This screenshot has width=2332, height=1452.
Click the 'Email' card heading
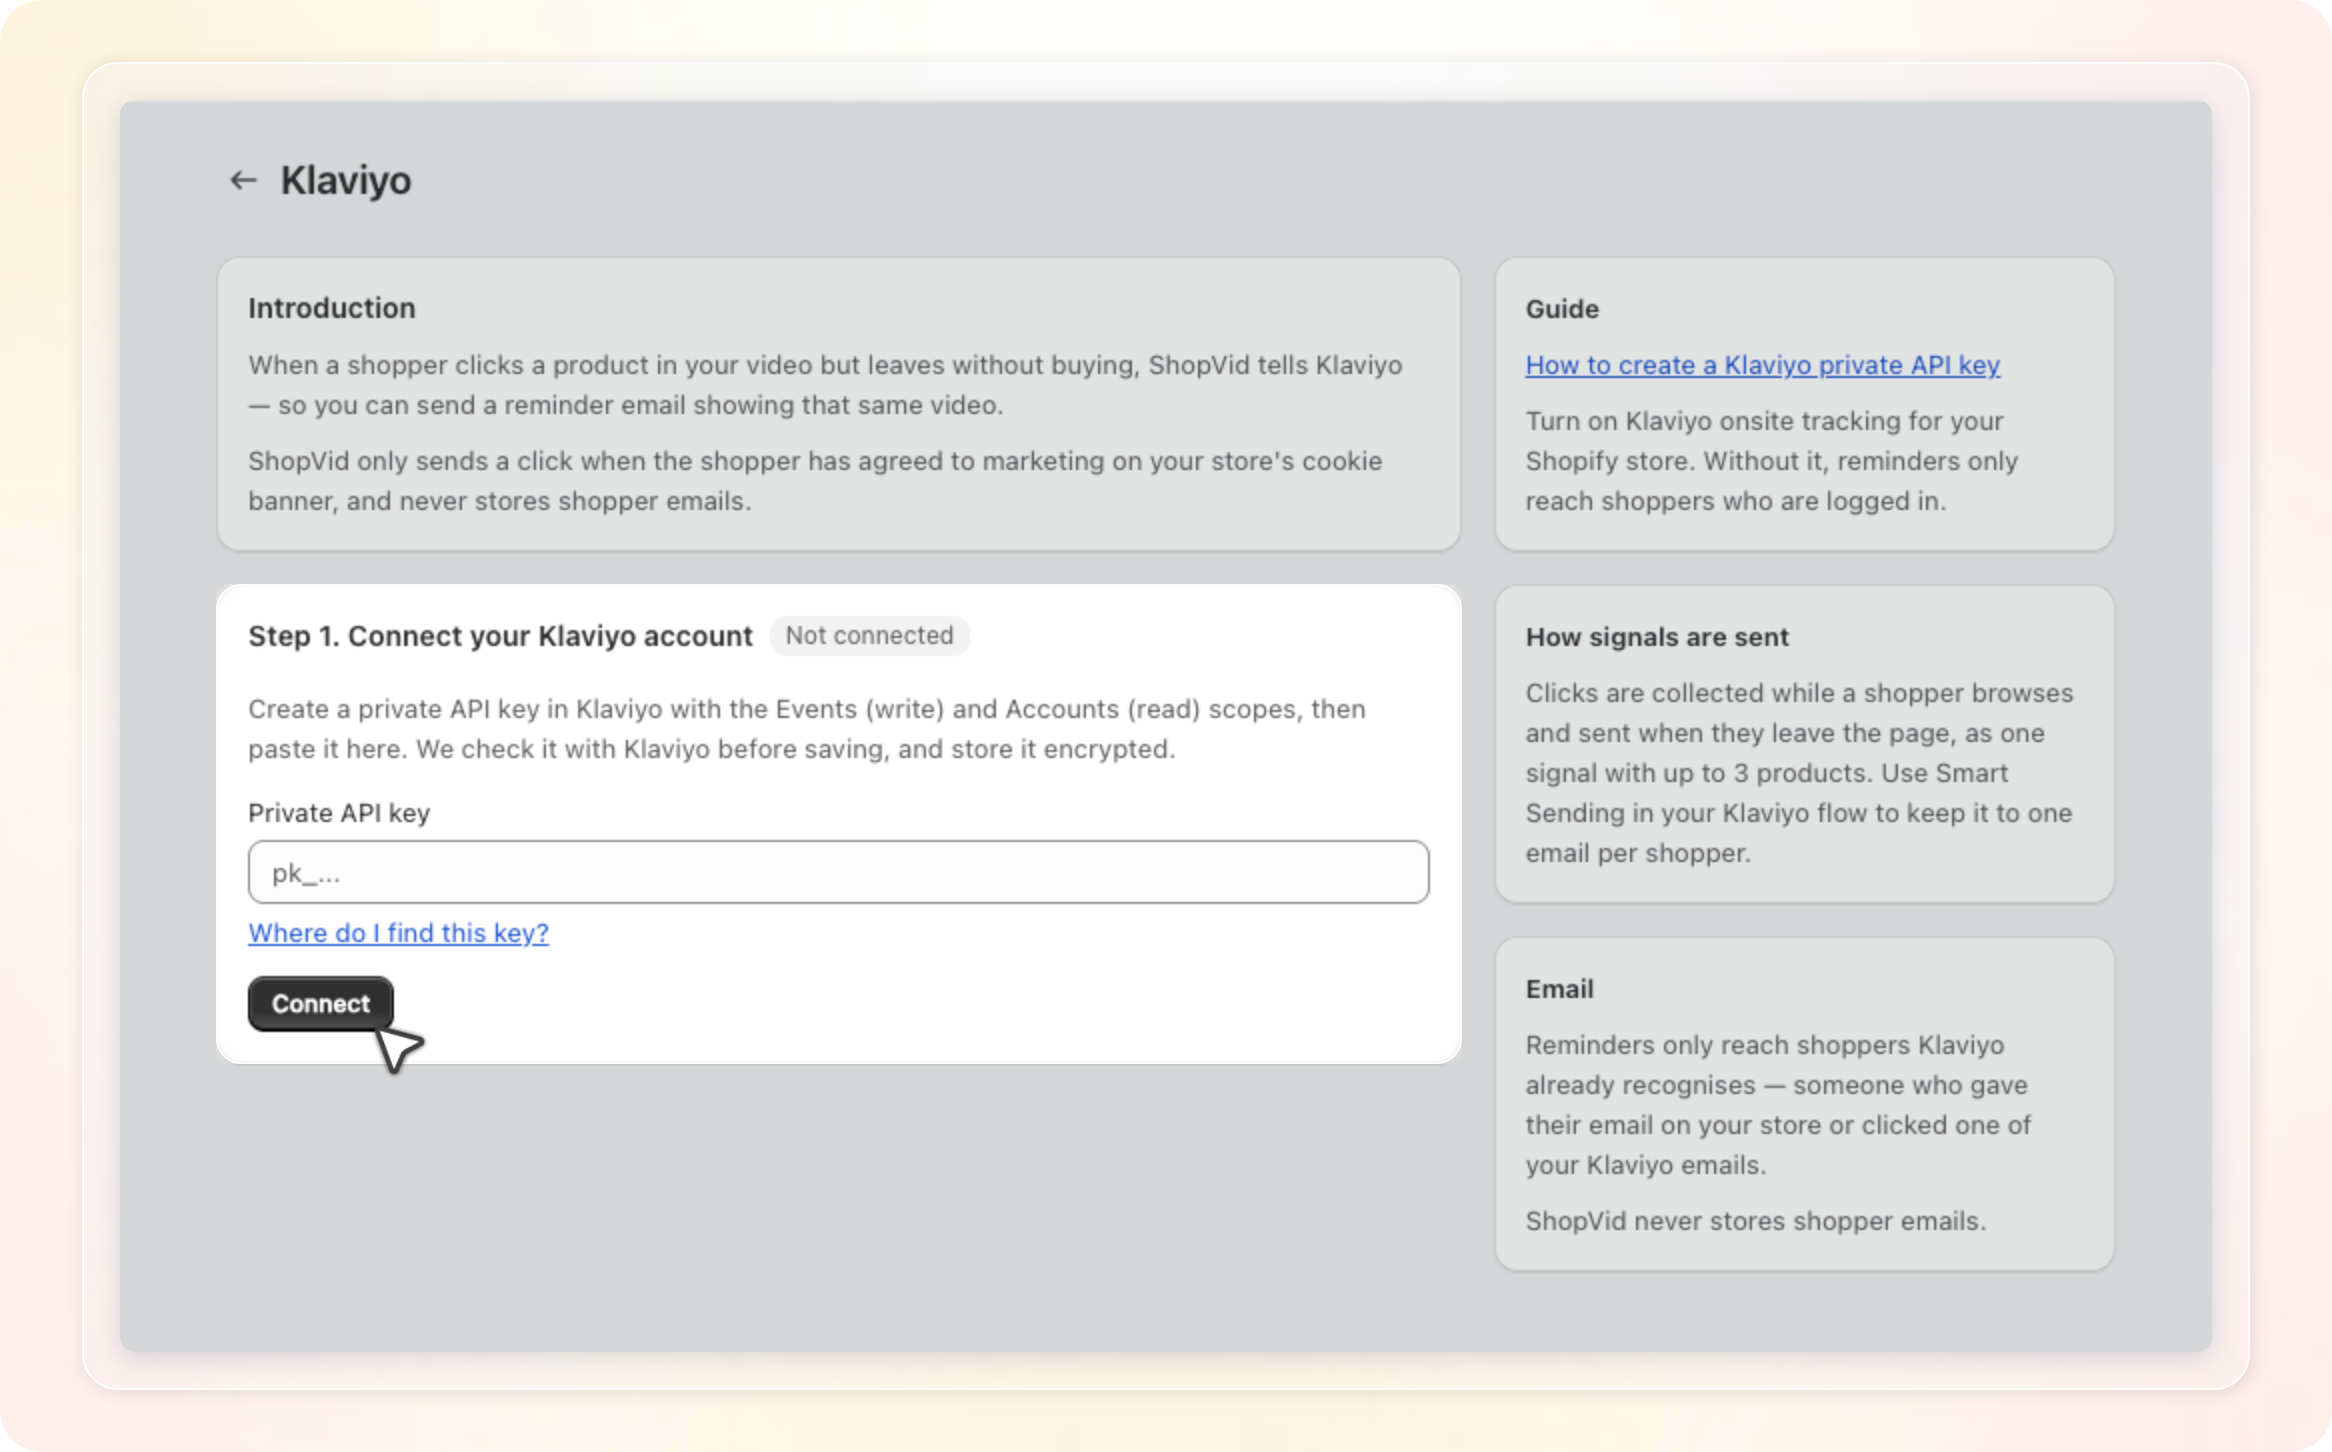(x=1559, y=989)
